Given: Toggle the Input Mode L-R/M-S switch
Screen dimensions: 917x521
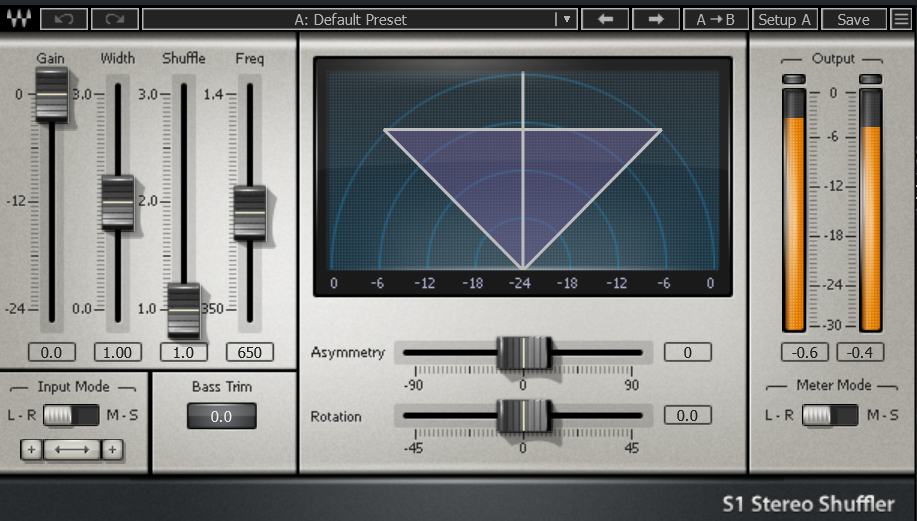Looking at the screenshot, I should point(71,415).
